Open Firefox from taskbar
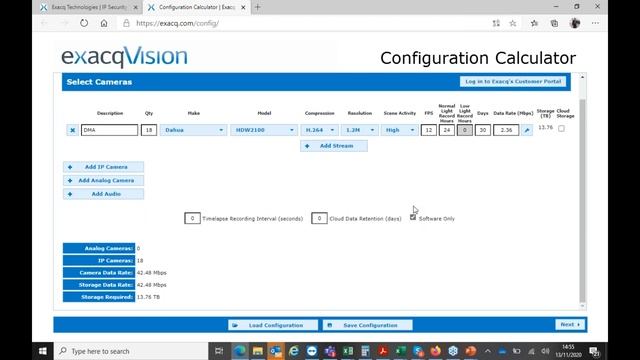 (x=436, y=351)
